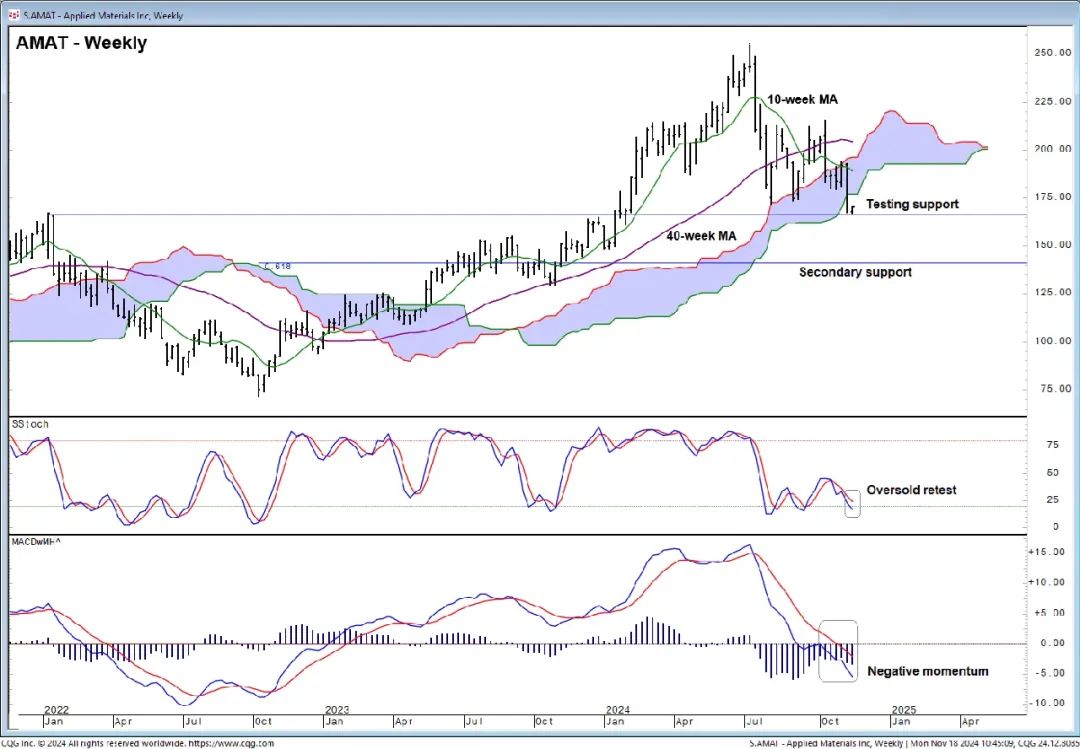Click the 'Secondary support' label
The height and width of the screenshot is (749, 1080).
click(x=855, y=272)
